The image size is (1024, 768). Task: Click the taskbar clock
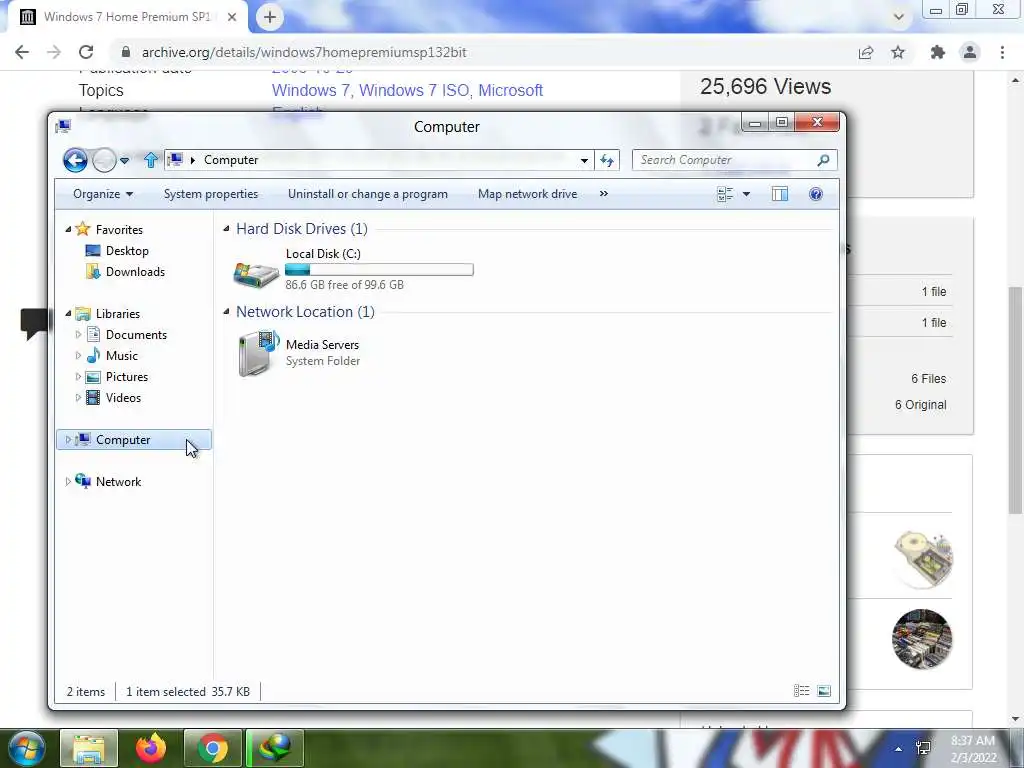pos(973,749)
